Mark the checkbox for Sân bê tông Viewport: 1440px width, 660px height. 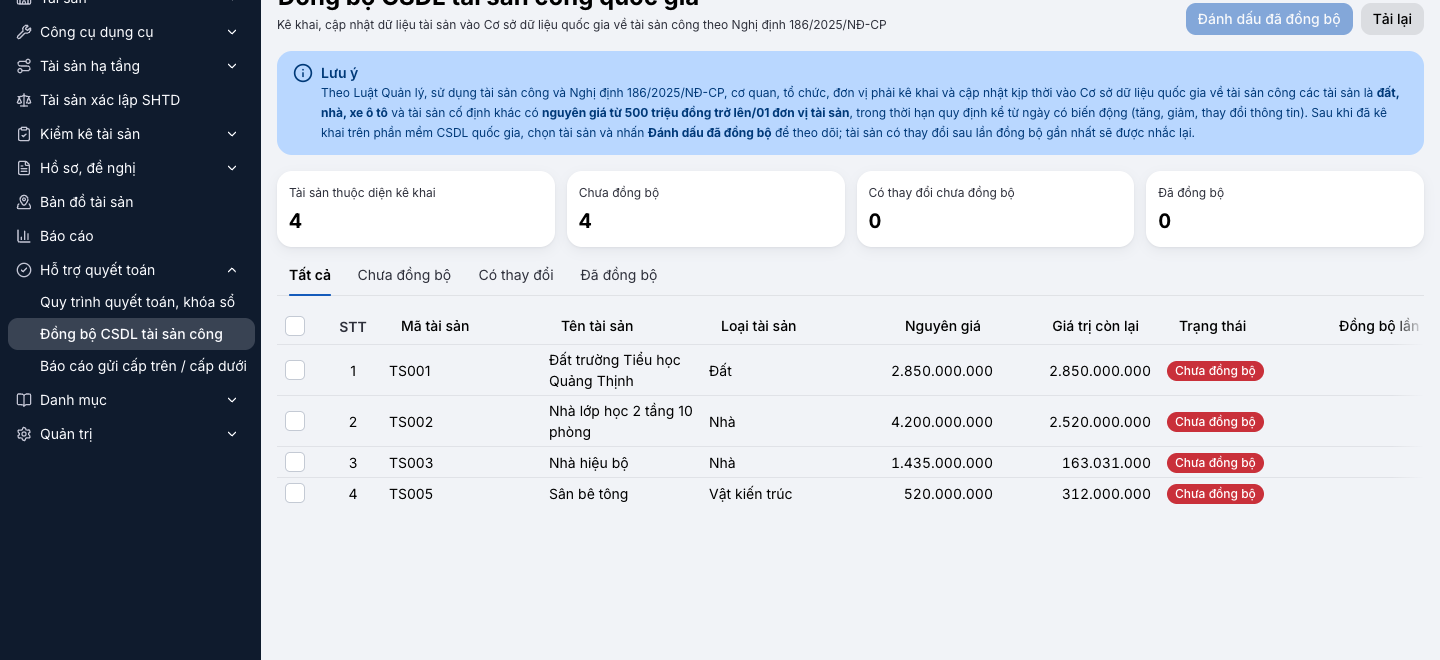point(295,493)
